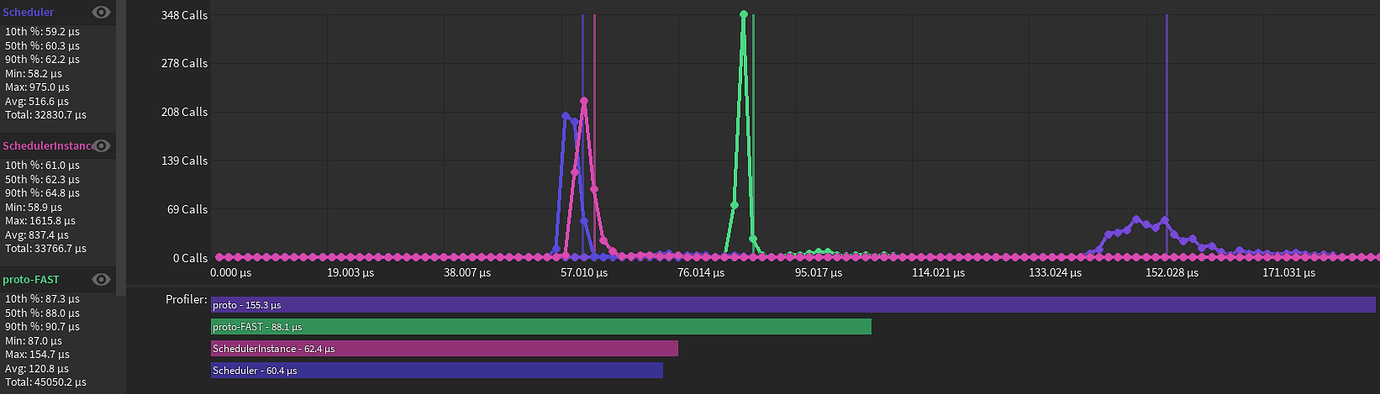Click the 57.010 µs axis label
Viewport: 1380px width, 394px height.
coord(583,272)
